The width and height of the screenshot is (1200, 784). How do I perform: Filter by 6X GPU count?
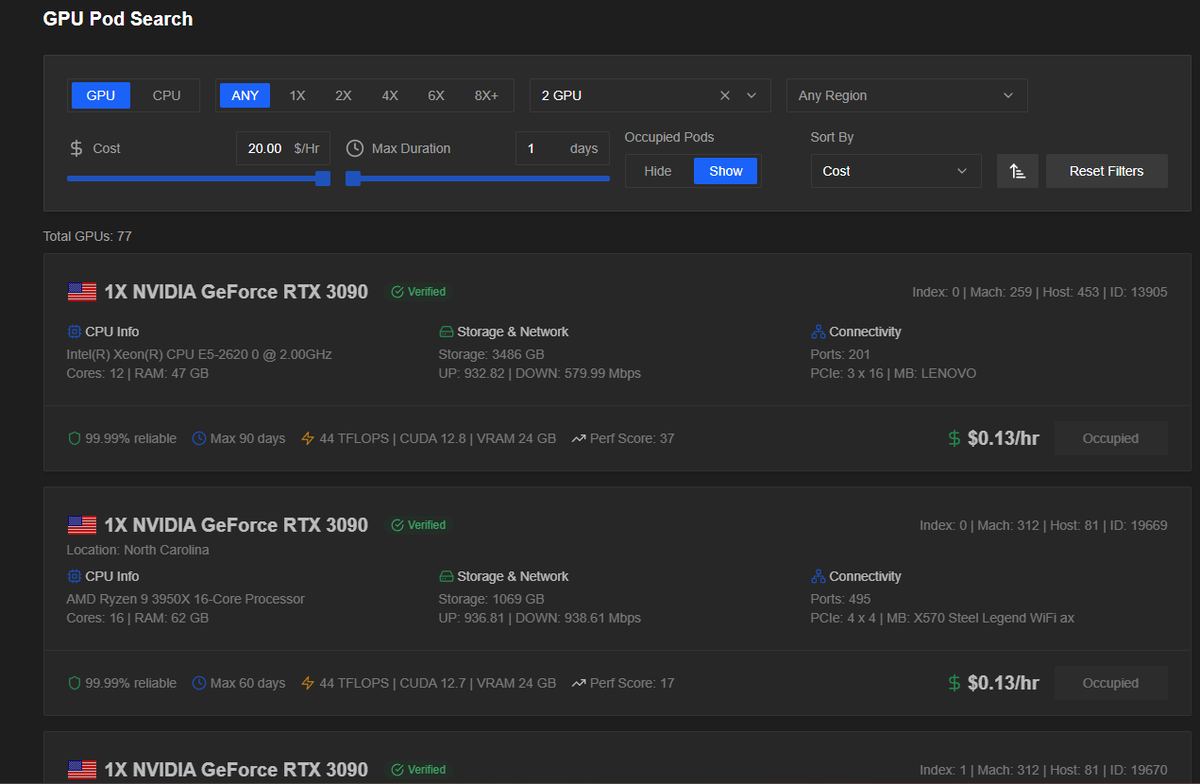click(436, 95)
